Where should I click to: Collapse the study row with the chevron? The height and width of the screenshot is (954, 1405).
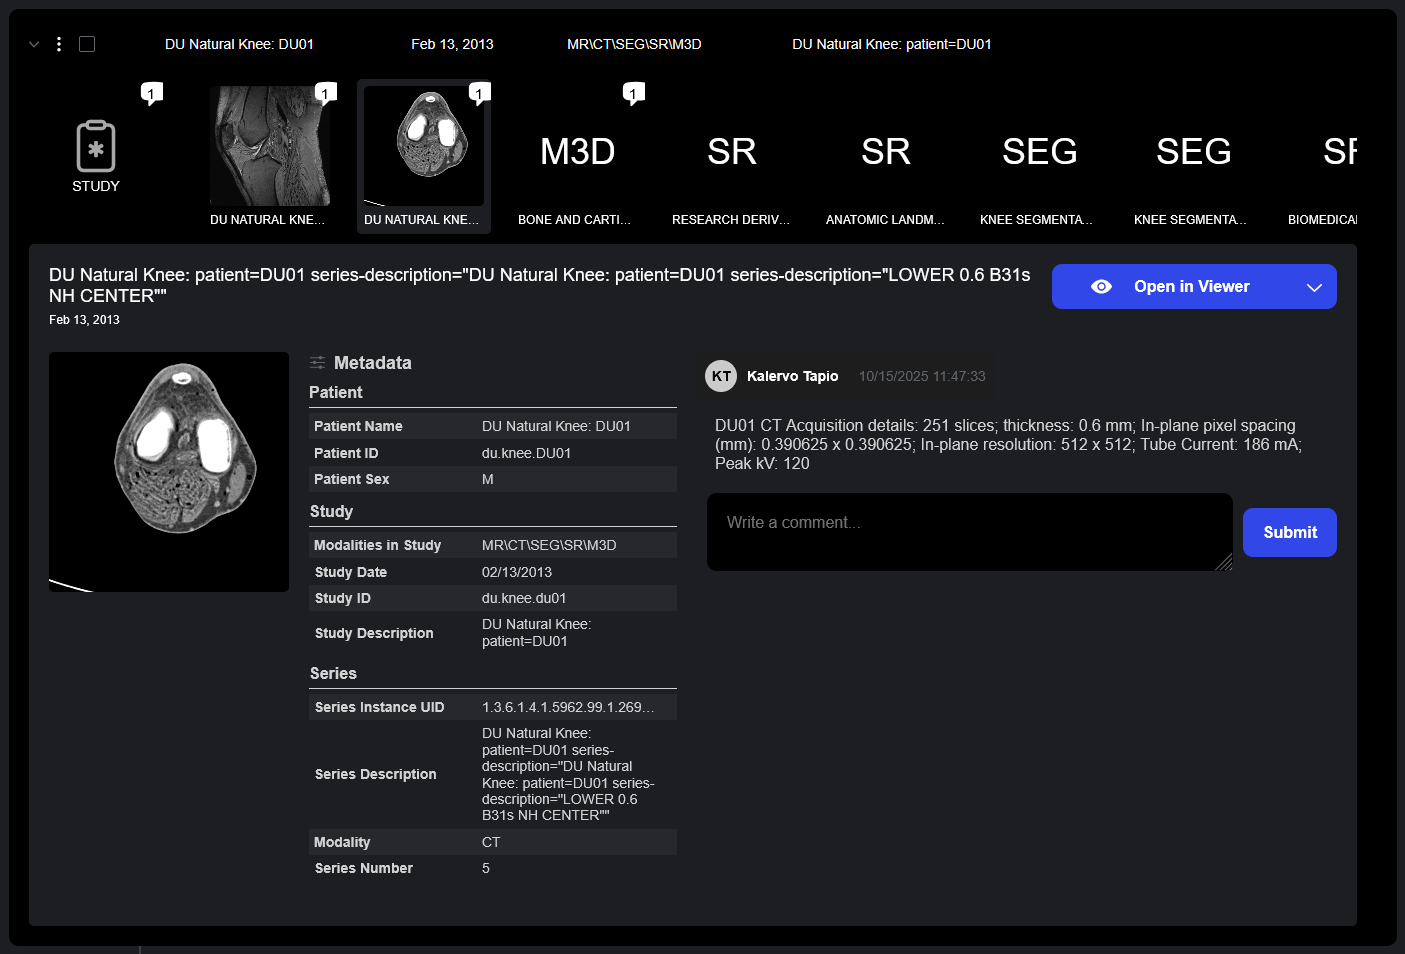(x=33, y=44)
